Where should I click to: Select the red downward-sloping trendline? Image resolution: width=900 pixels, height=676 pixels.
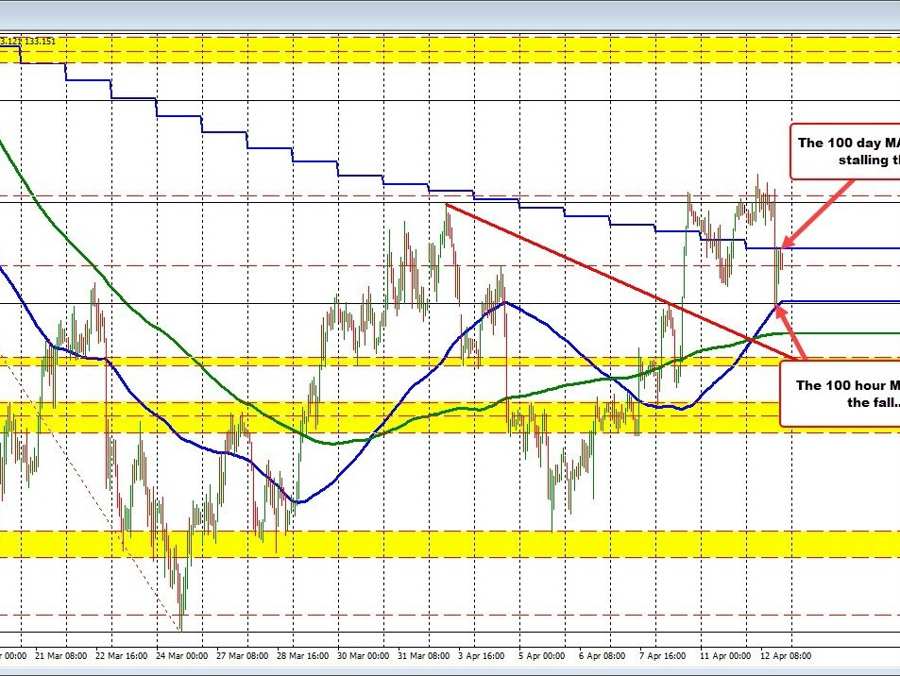(600, 270)
